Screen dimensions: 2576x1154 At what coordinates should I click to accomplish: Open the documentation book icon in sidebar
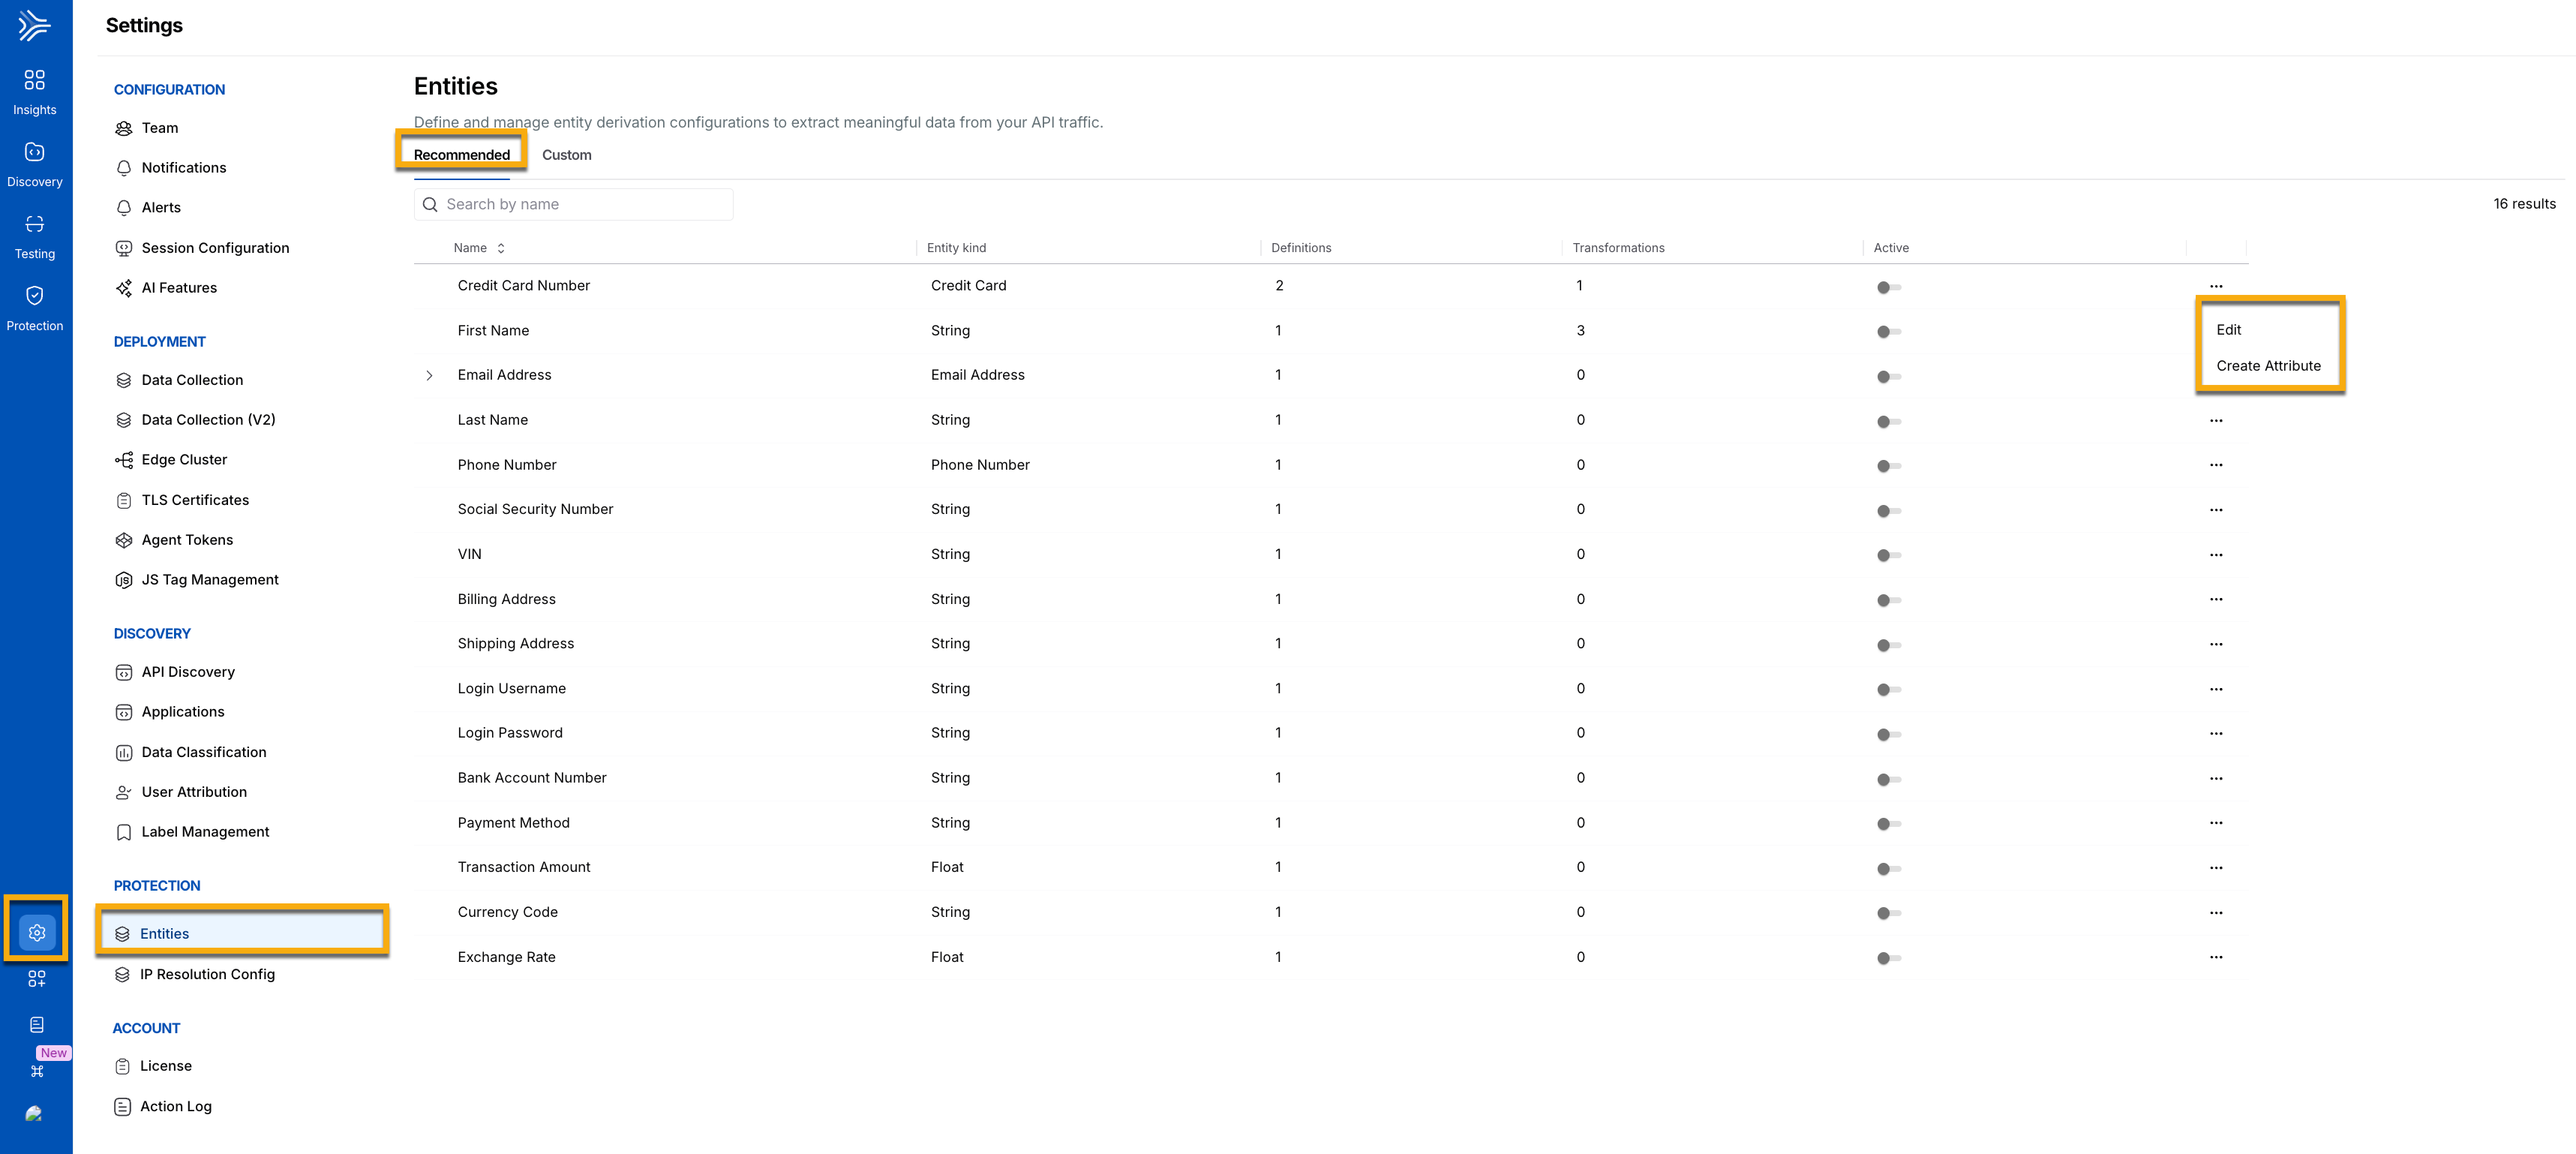37,1024
